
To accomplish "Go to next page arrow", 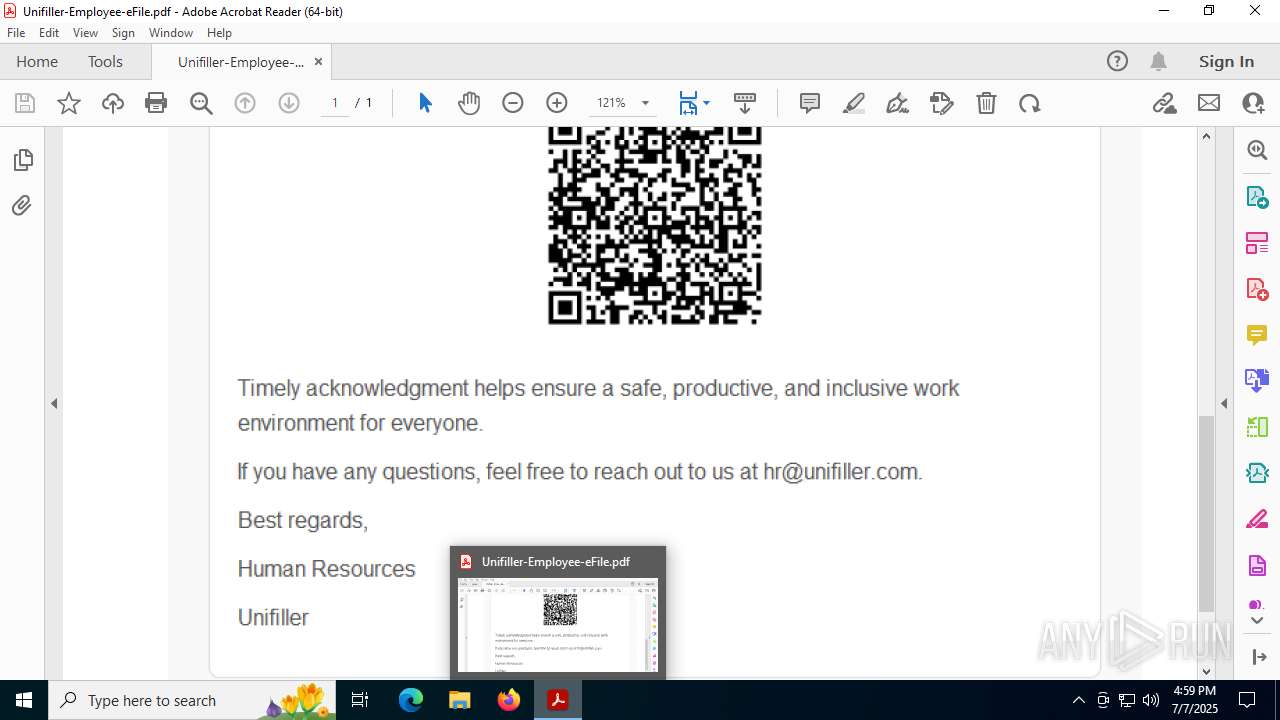I will coord(289,103).
